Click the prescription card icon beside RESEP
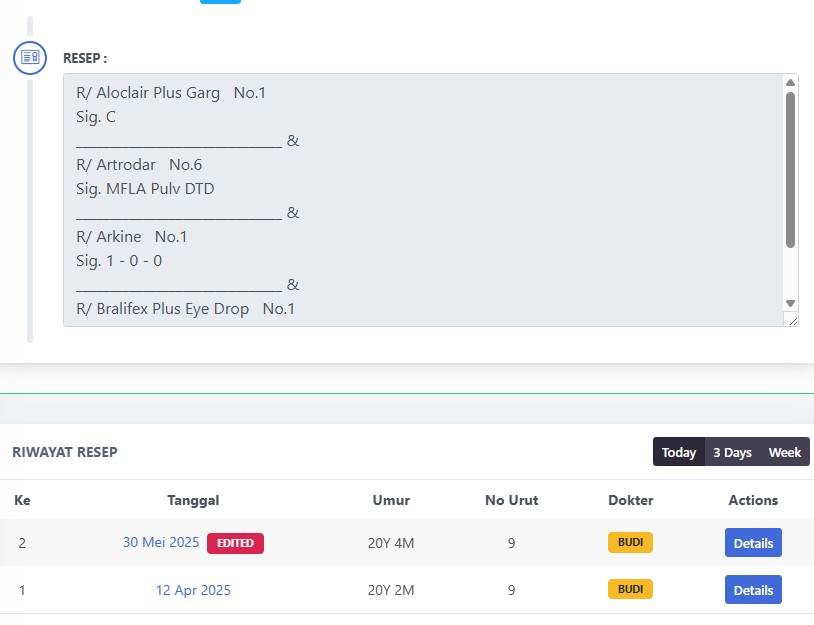 pos(30,58)
